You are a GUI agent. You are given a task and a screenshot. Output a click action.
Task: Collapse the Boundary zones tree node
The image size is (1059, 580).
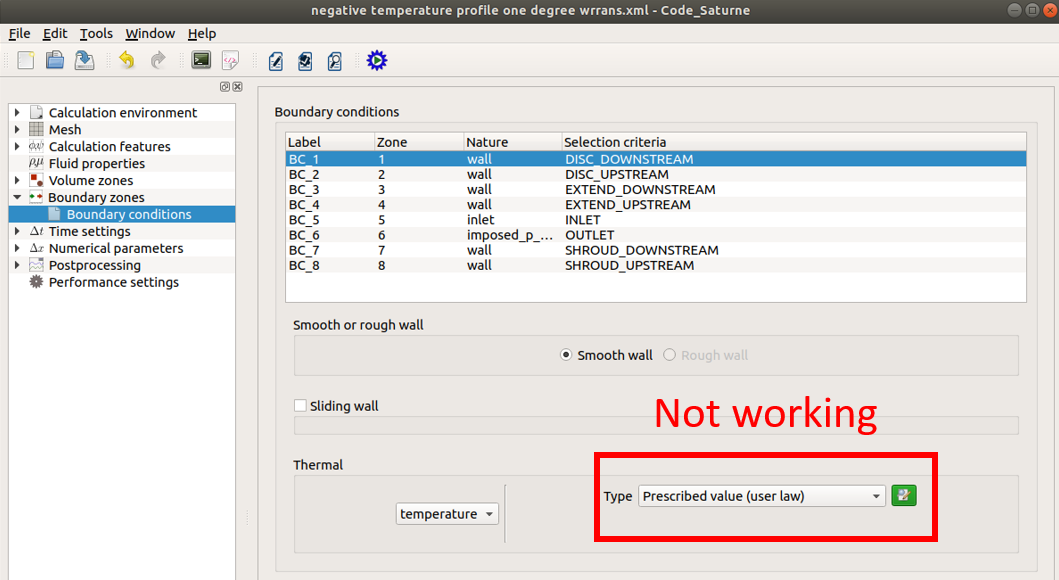17,198
